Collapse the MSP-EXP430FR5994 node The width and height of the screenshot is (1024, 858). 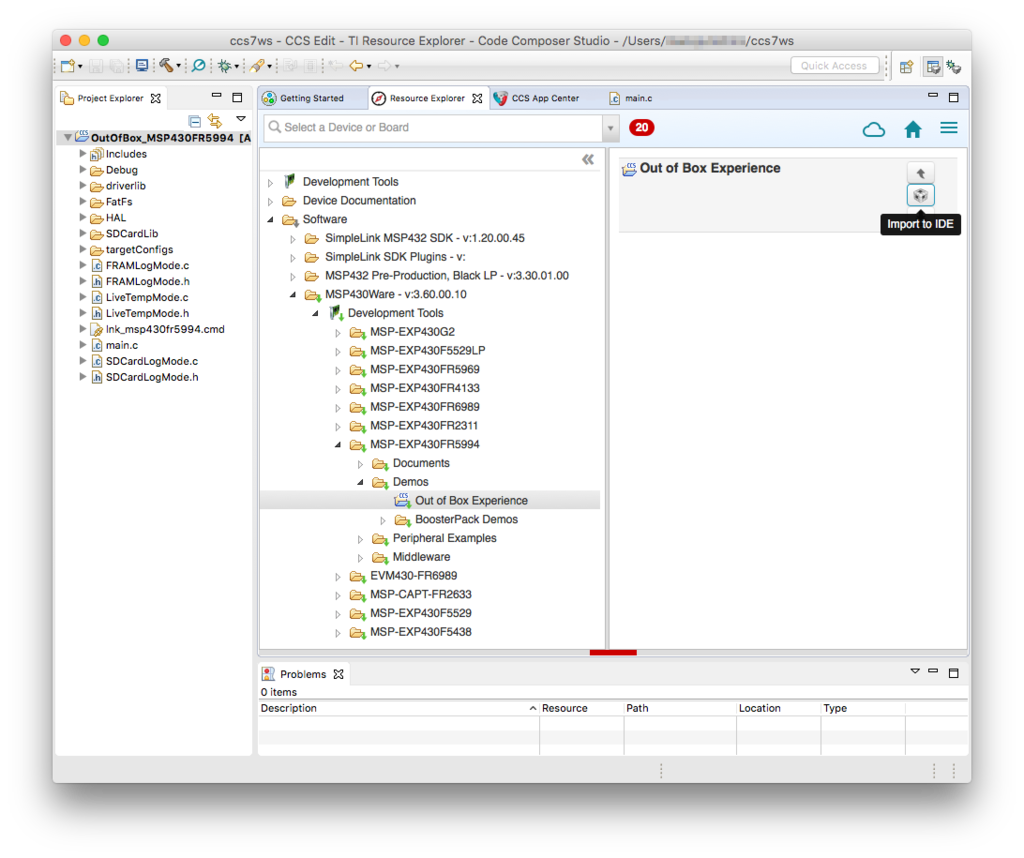click(338, 445)
